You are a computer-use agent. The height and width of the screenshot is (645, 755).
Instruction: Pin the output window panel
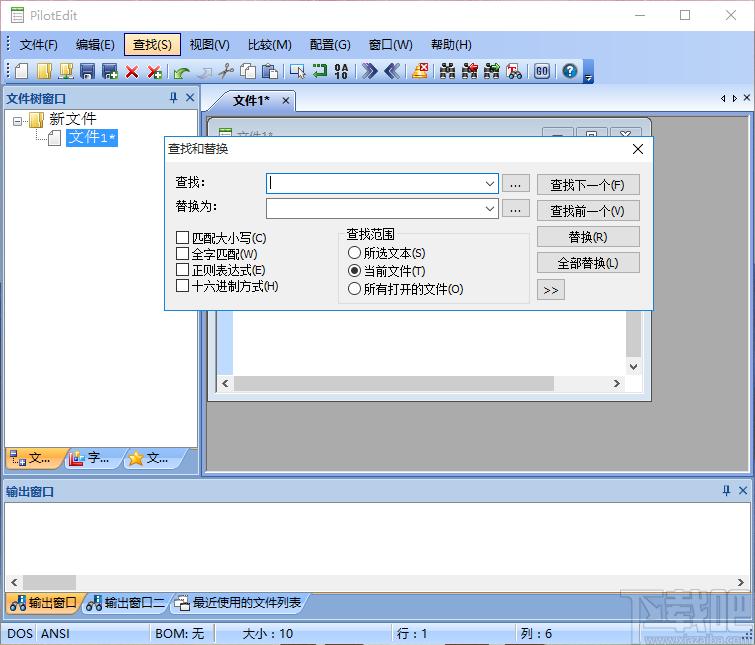(726, 490)
